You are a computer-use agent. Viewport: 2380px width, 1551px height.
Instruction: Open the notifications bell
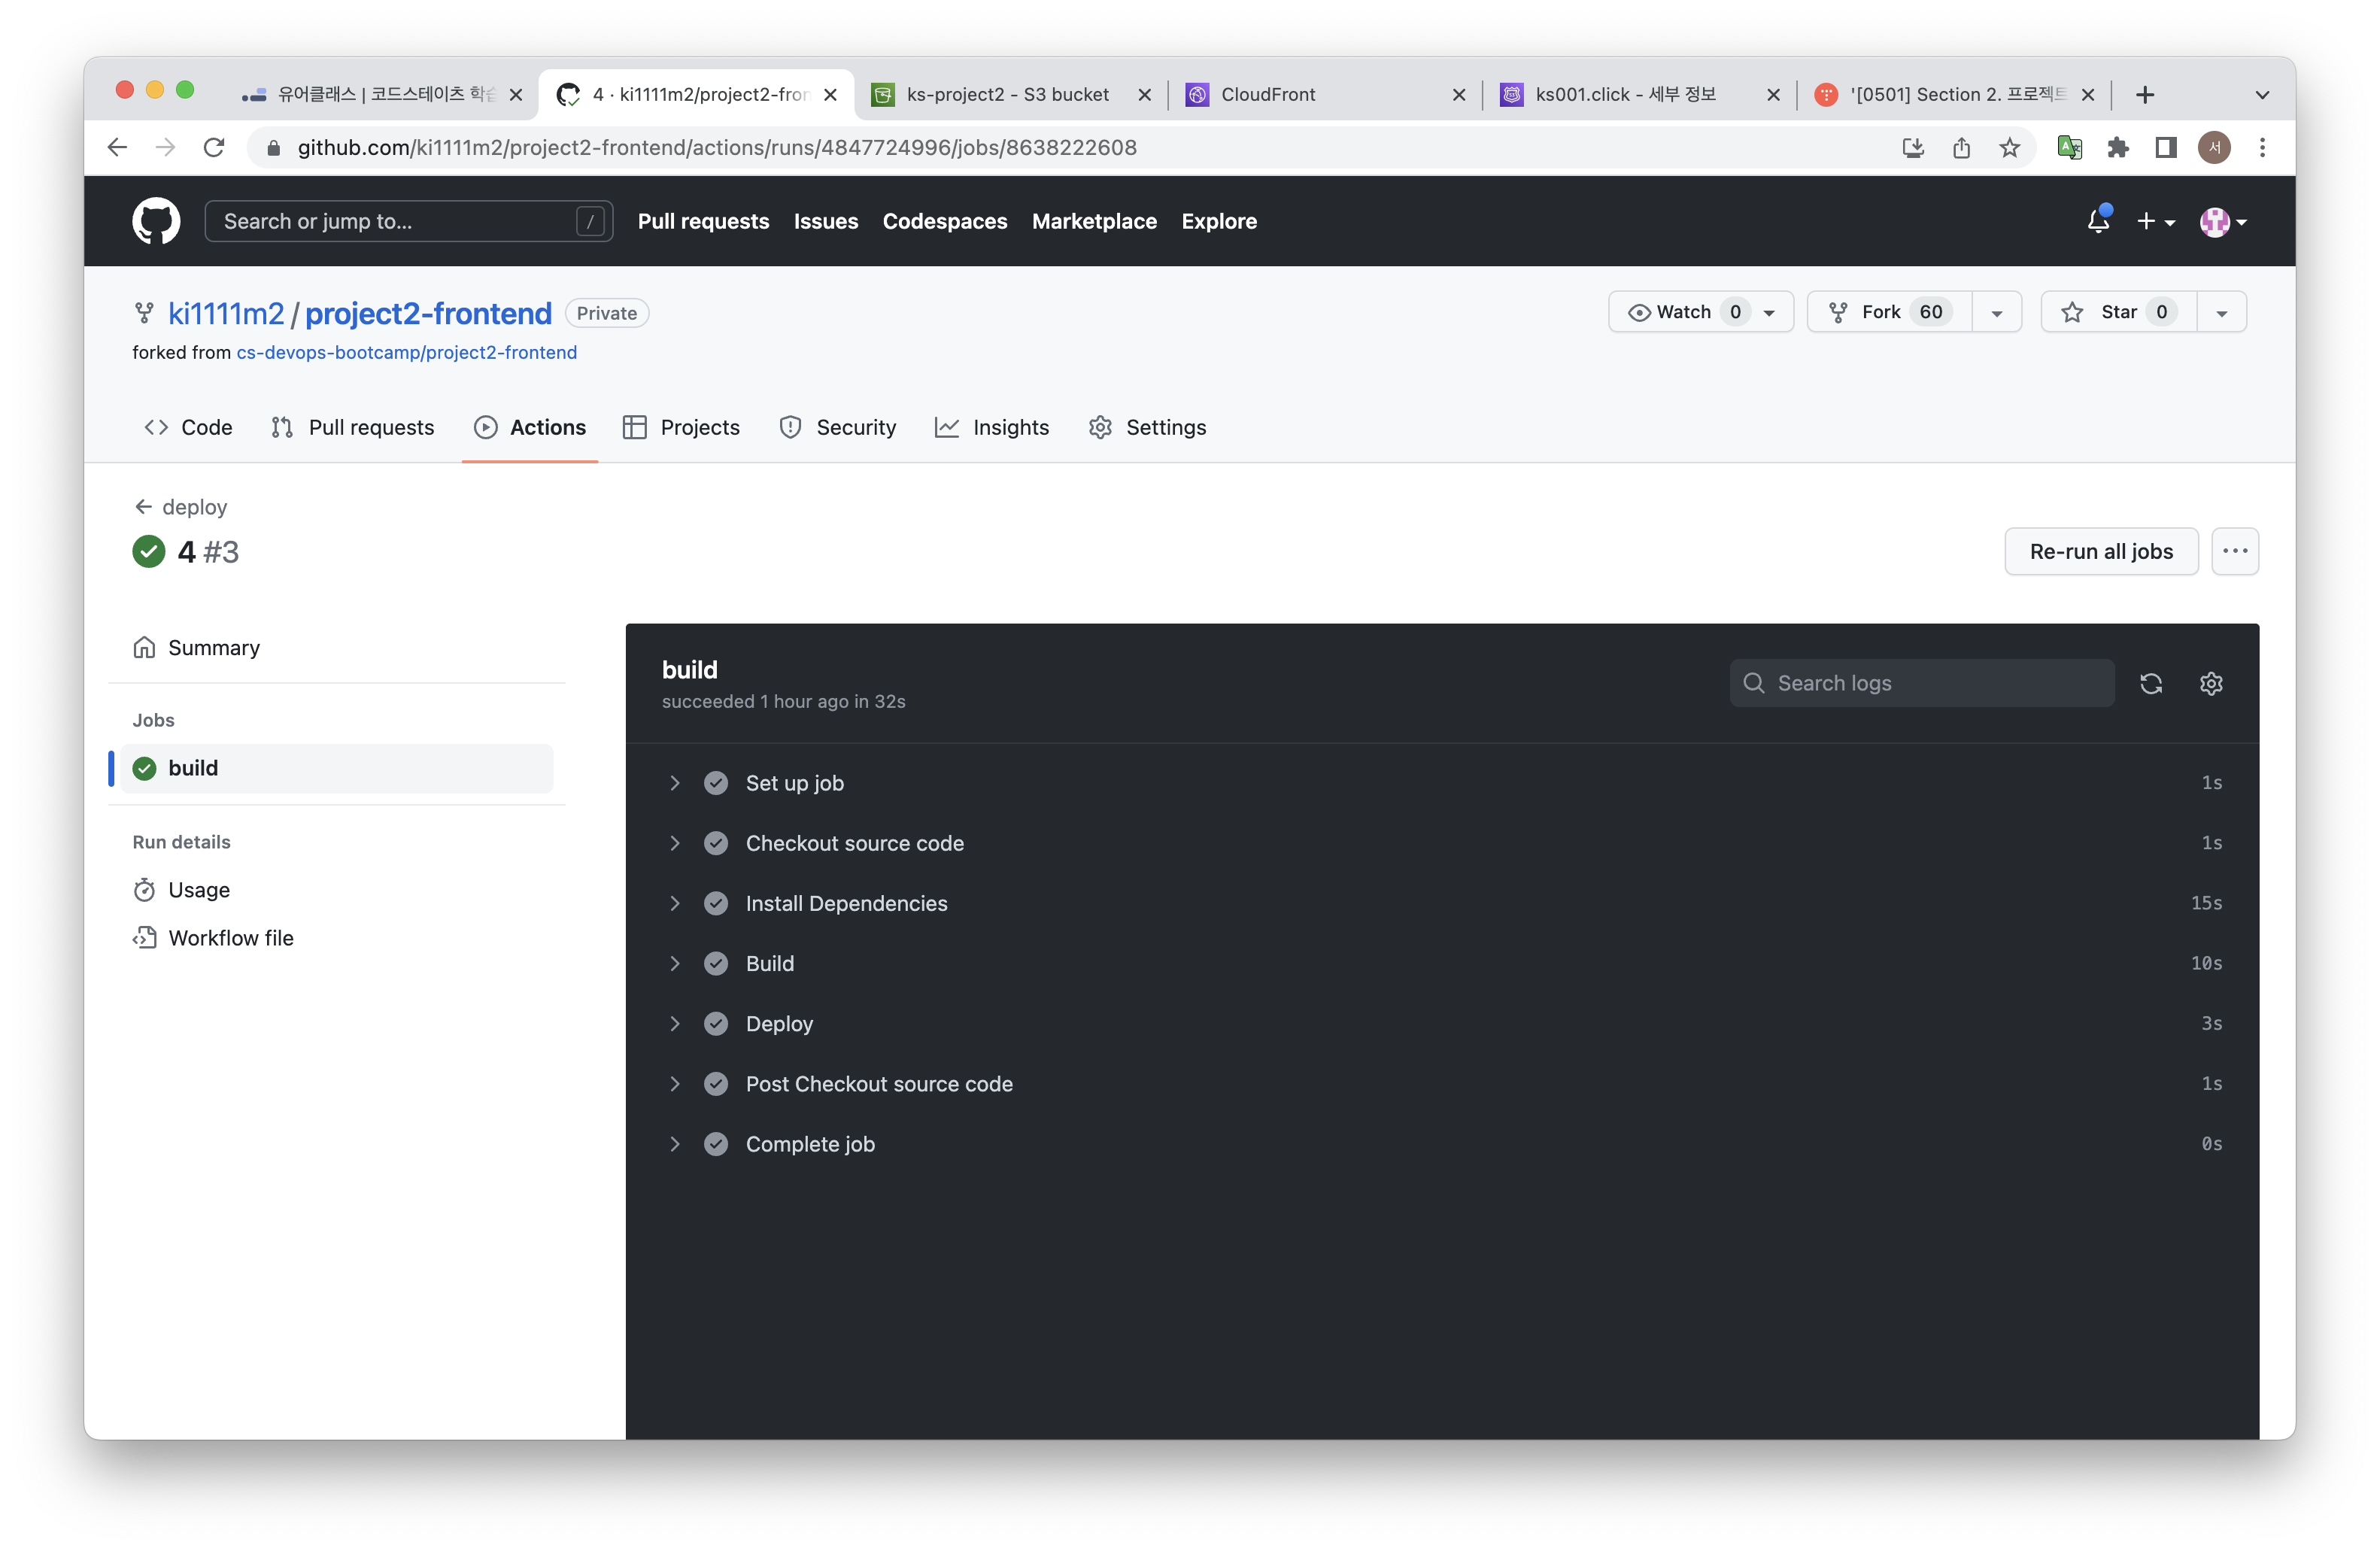click(2098, 221)
